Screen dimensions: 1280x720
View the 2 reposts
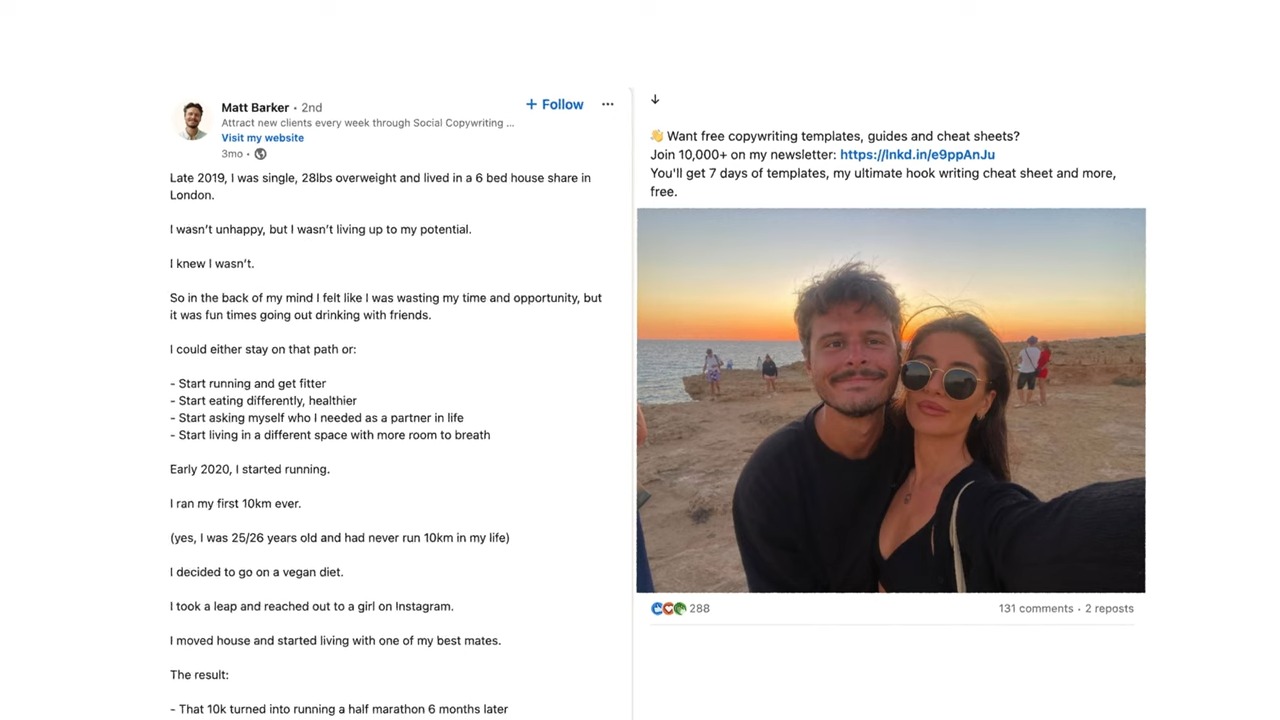[x=1109, y=608]
